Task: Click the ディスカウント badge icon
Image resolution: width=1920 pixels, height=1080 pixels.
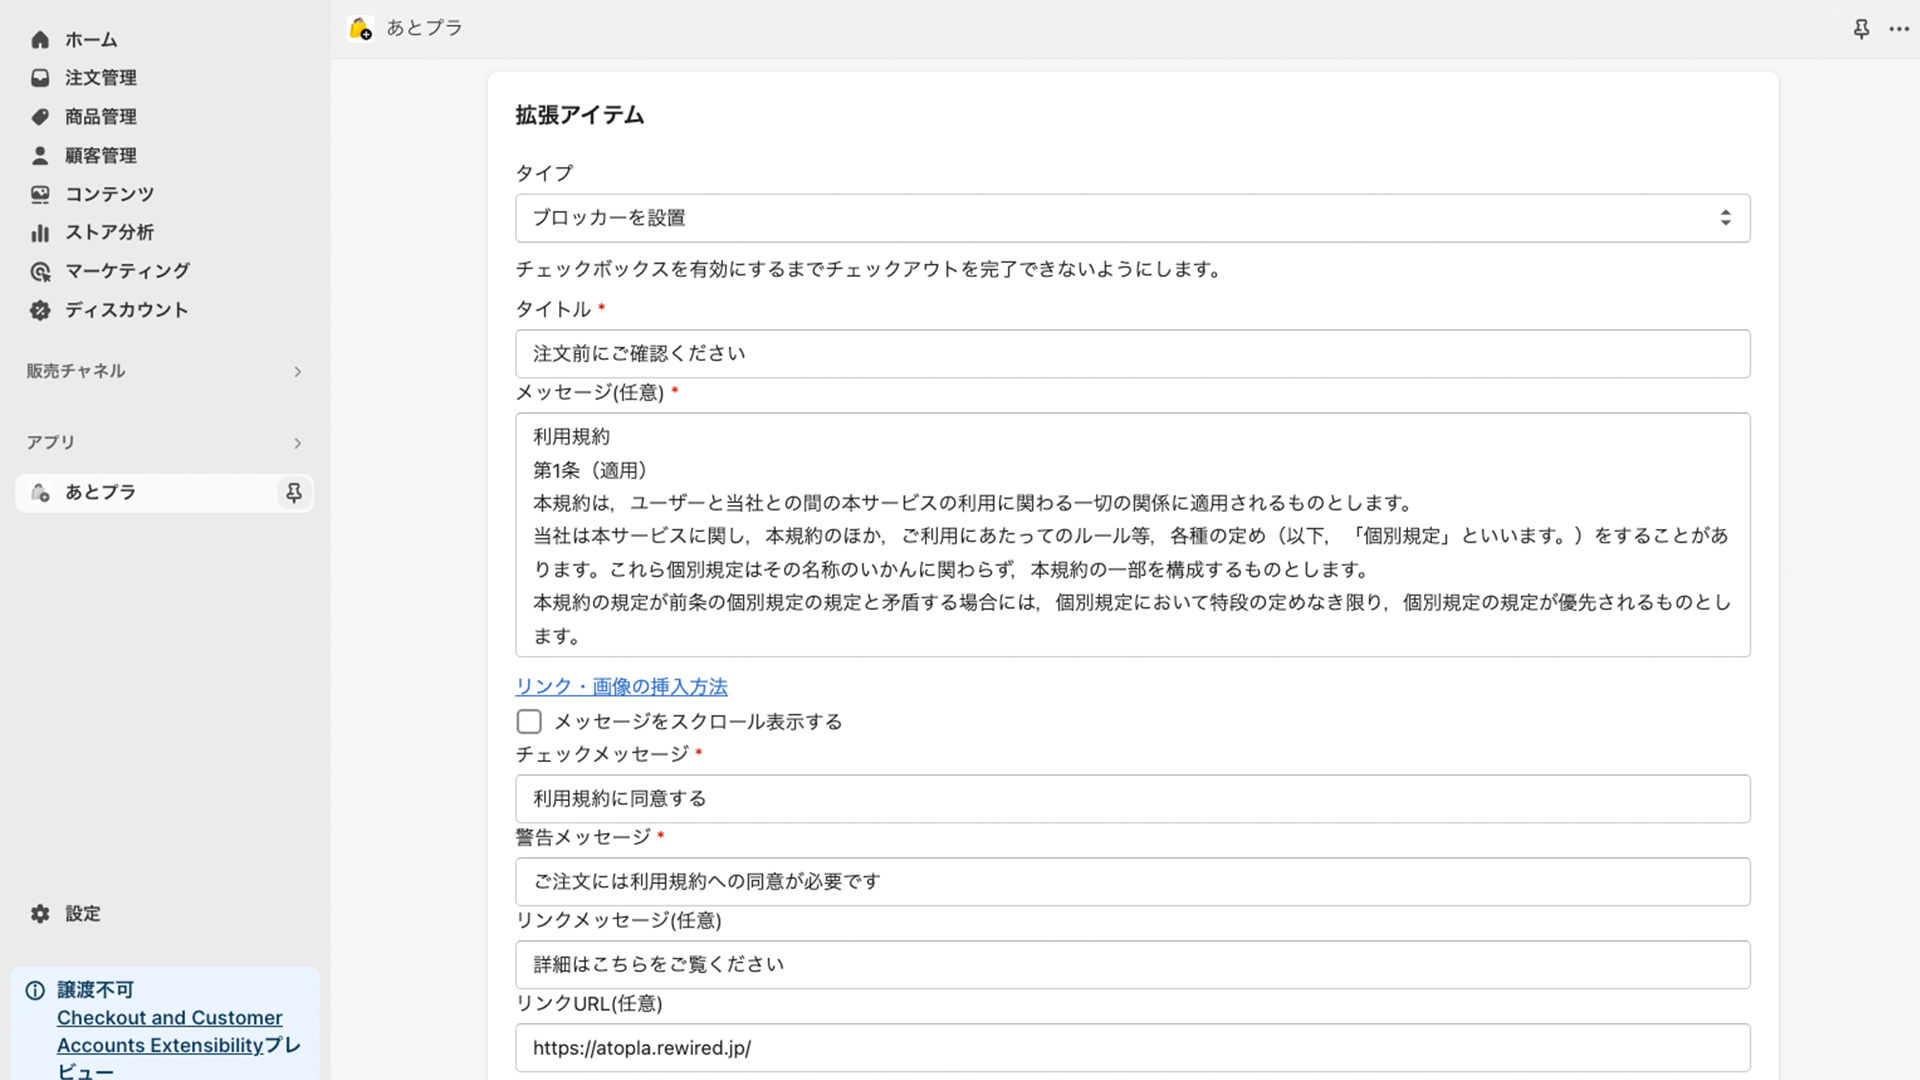Action: (40, 311)
